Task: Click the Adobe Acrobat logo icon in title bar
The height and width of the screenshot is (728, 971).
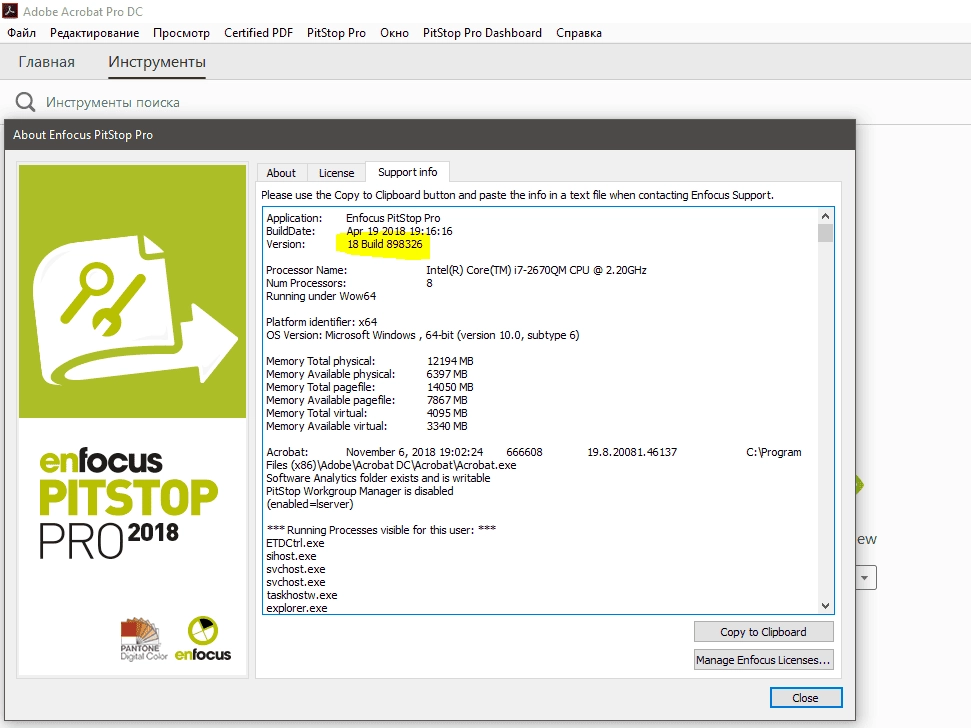Action: [10, 11]
